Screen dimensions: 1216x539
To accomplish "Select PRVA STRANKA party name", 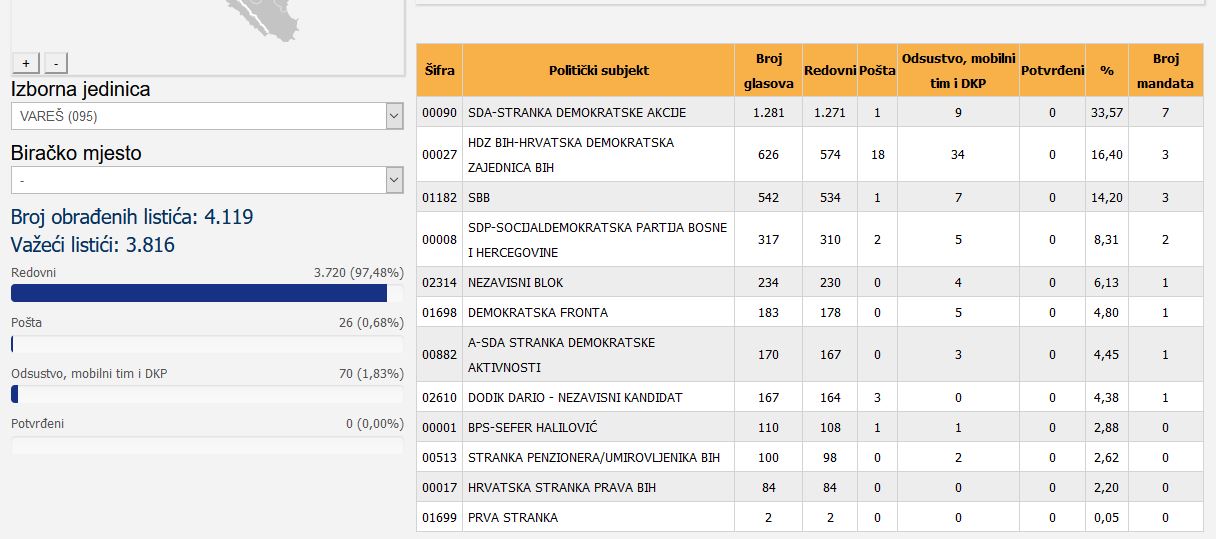I will pyautogui.click(x=513, y=518).
